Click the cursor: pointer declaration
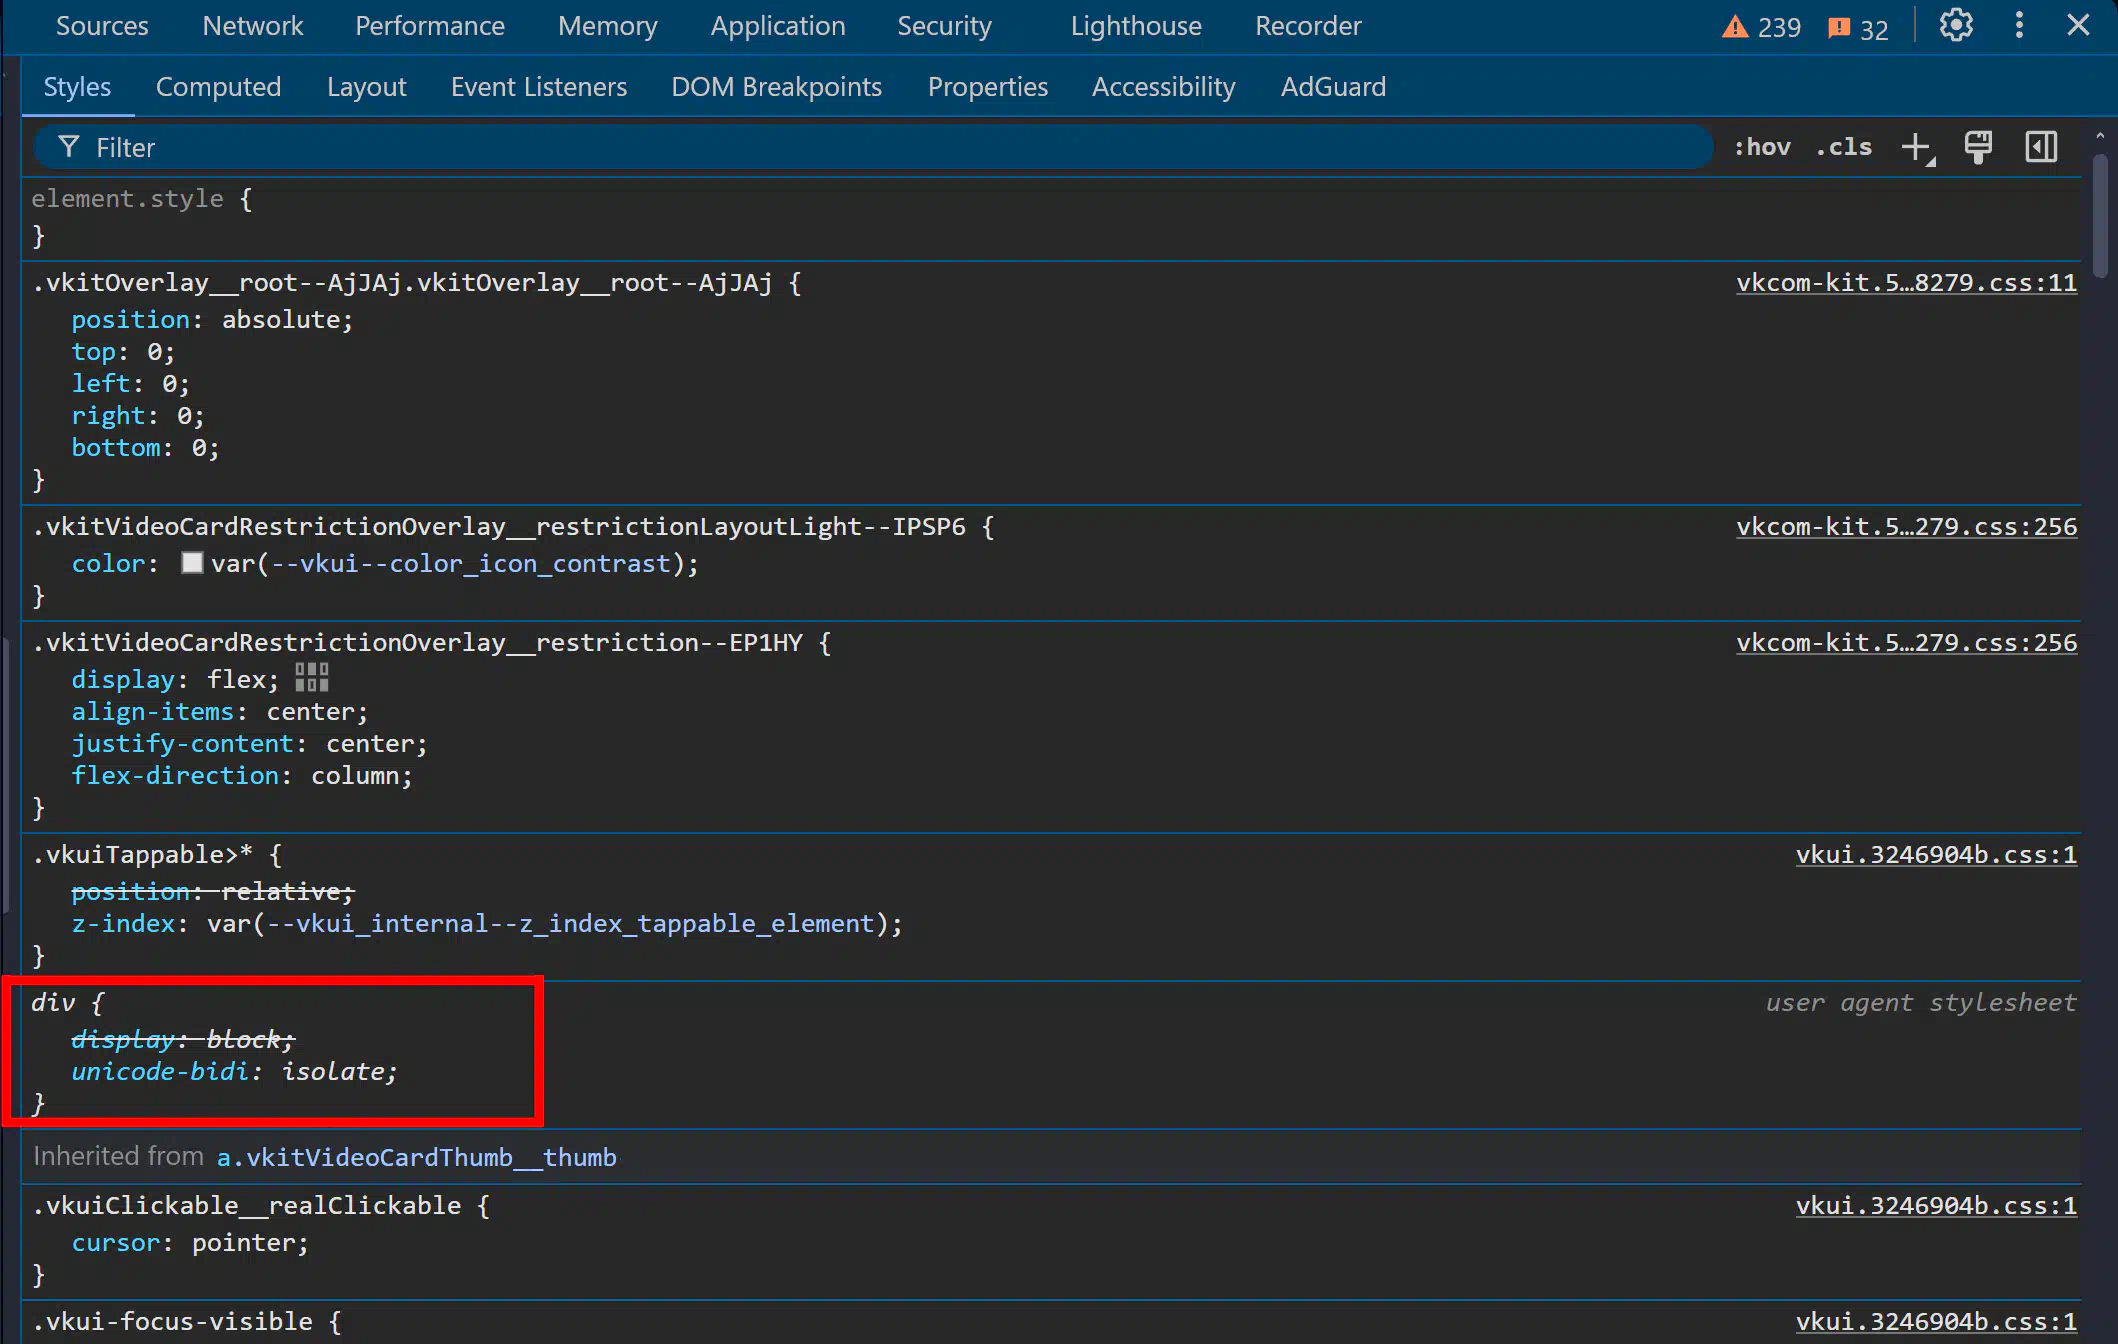 (190, 1243)
